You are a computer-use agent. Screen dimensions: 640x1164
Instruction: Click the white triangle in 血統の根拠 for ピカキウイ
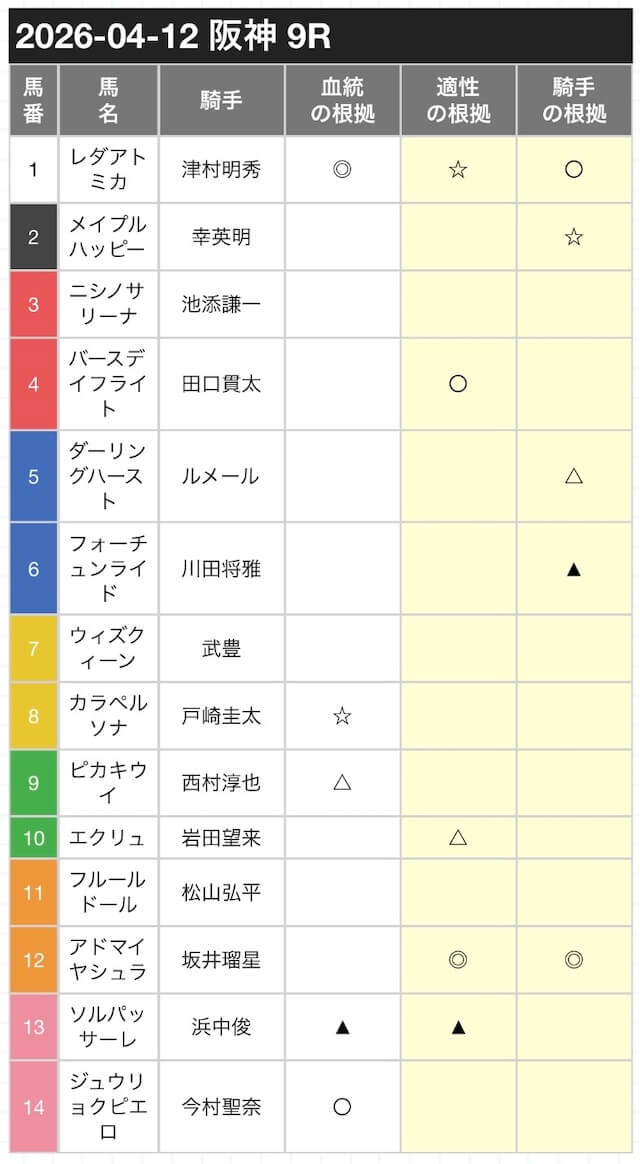[342, 783]
